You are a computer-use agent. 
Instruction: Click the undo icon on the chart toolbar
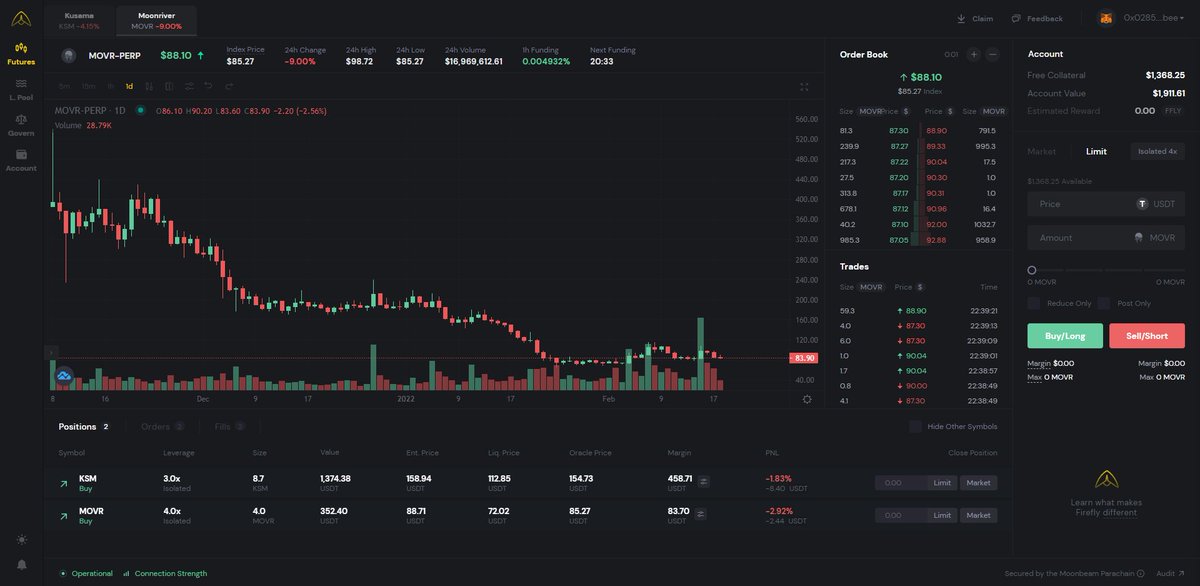click(x=207, y=87)
